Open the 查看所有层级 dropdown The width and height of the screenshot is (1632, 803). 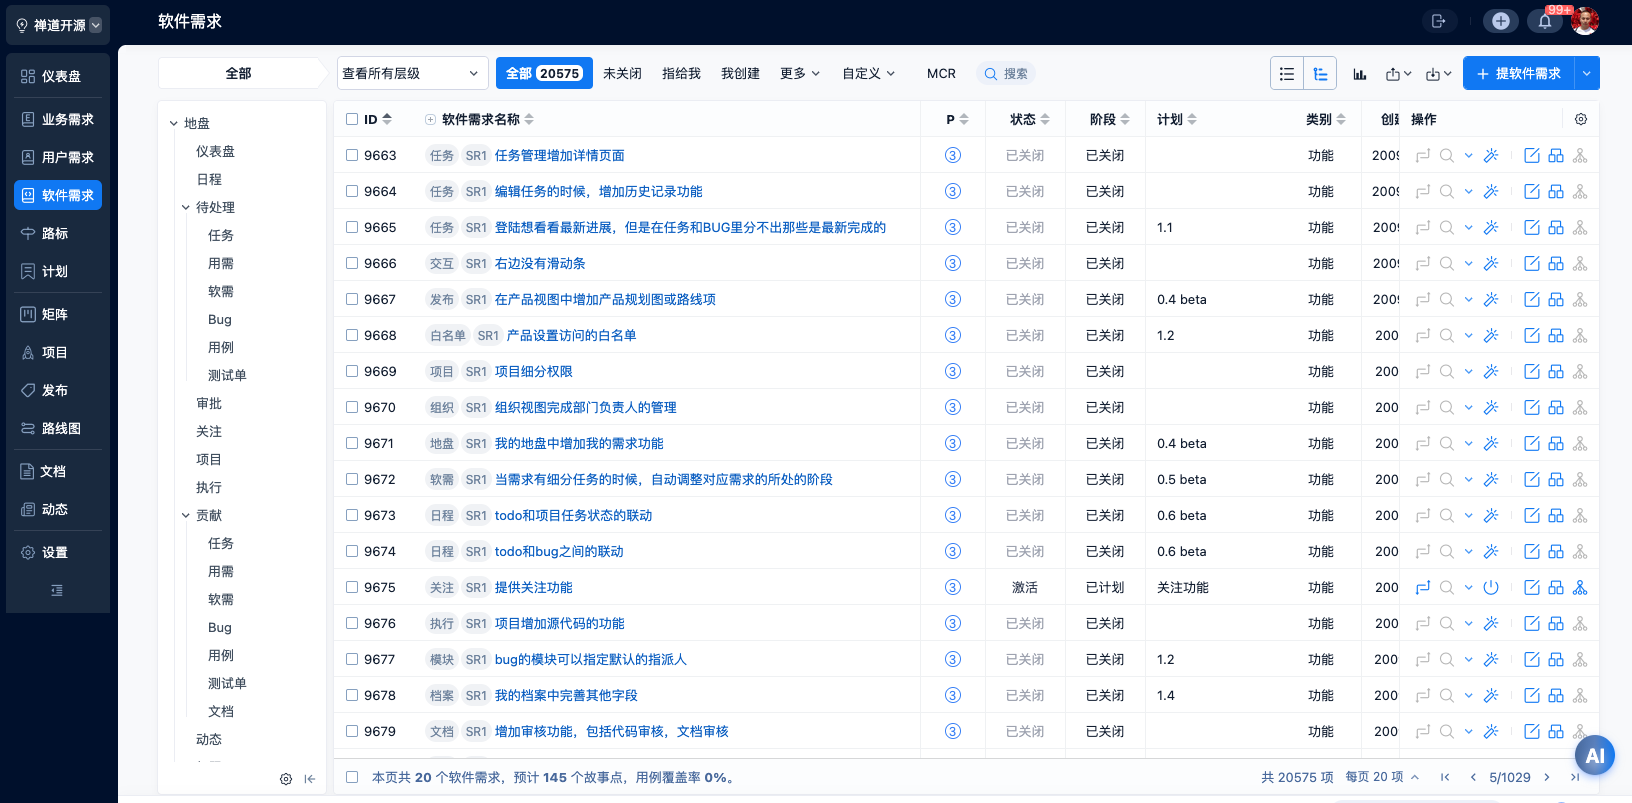coord(412,74)
